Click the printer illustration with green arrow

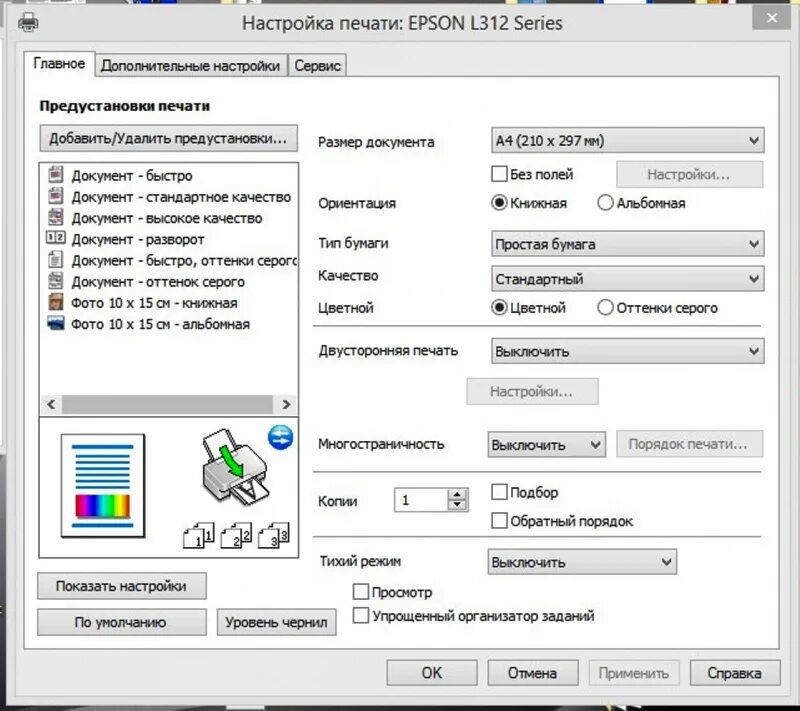click(235, 467)
